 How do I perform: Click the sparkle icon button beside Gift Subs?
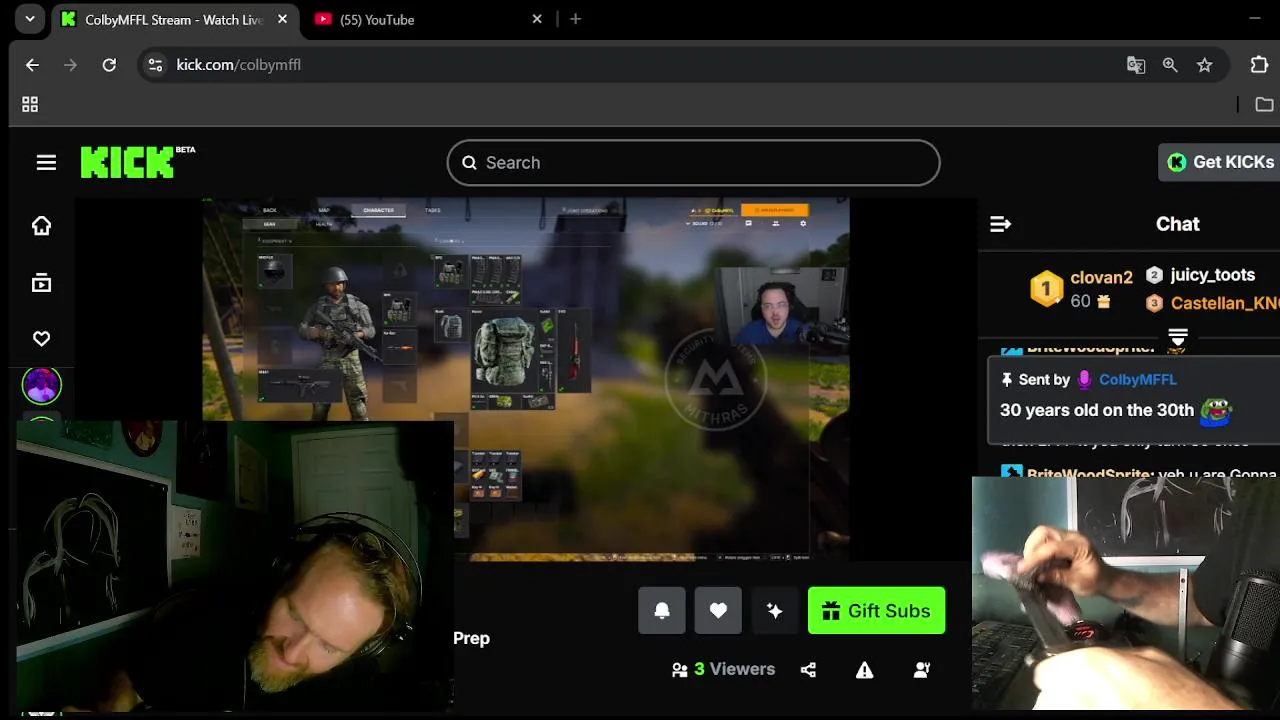tap(774, 611)
